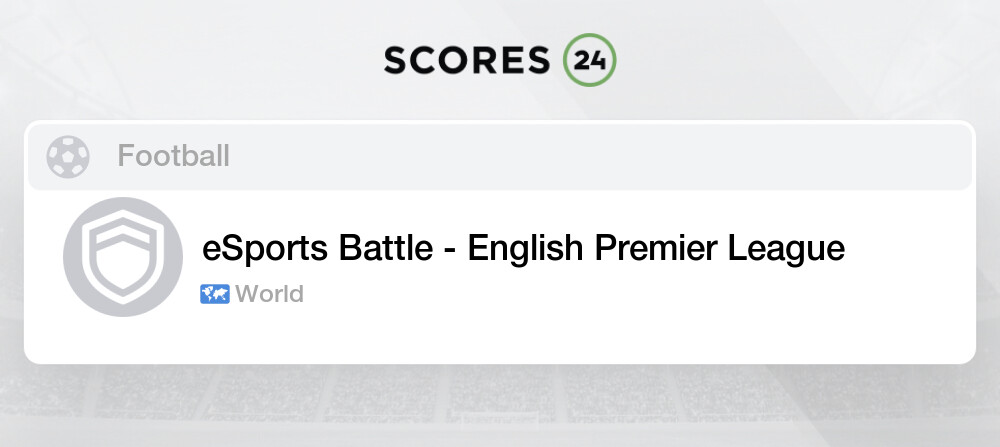Viewport: 1000px width, 447px height.
Task: Select the Football sport label
Action: [x=173, y=156]
